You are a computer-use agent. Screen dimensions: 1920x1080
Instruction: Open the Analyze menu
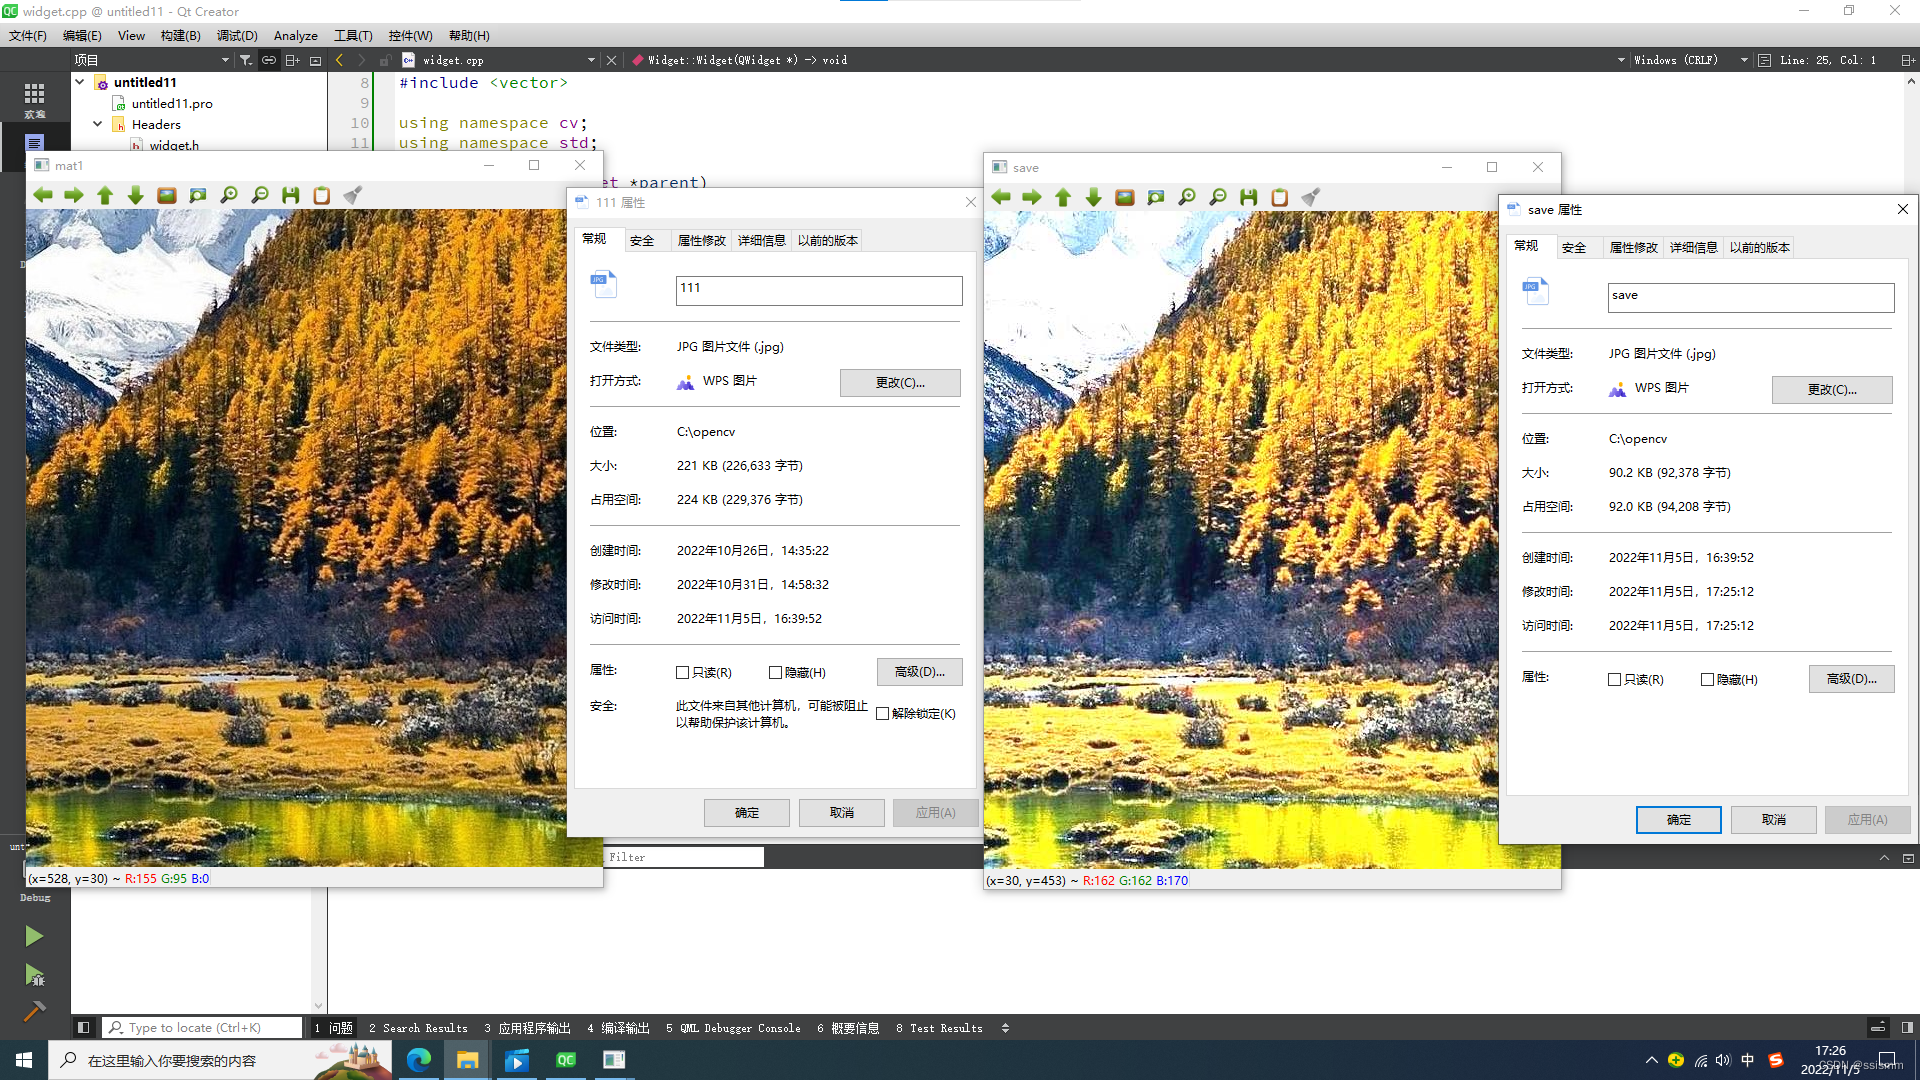pyautogui.click(x=296, y=35)
